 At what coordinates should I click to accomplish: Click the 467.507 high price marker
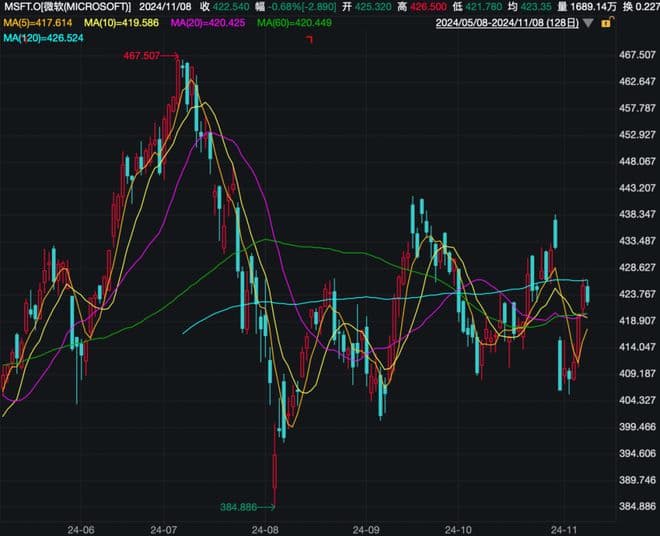point(143,57)
